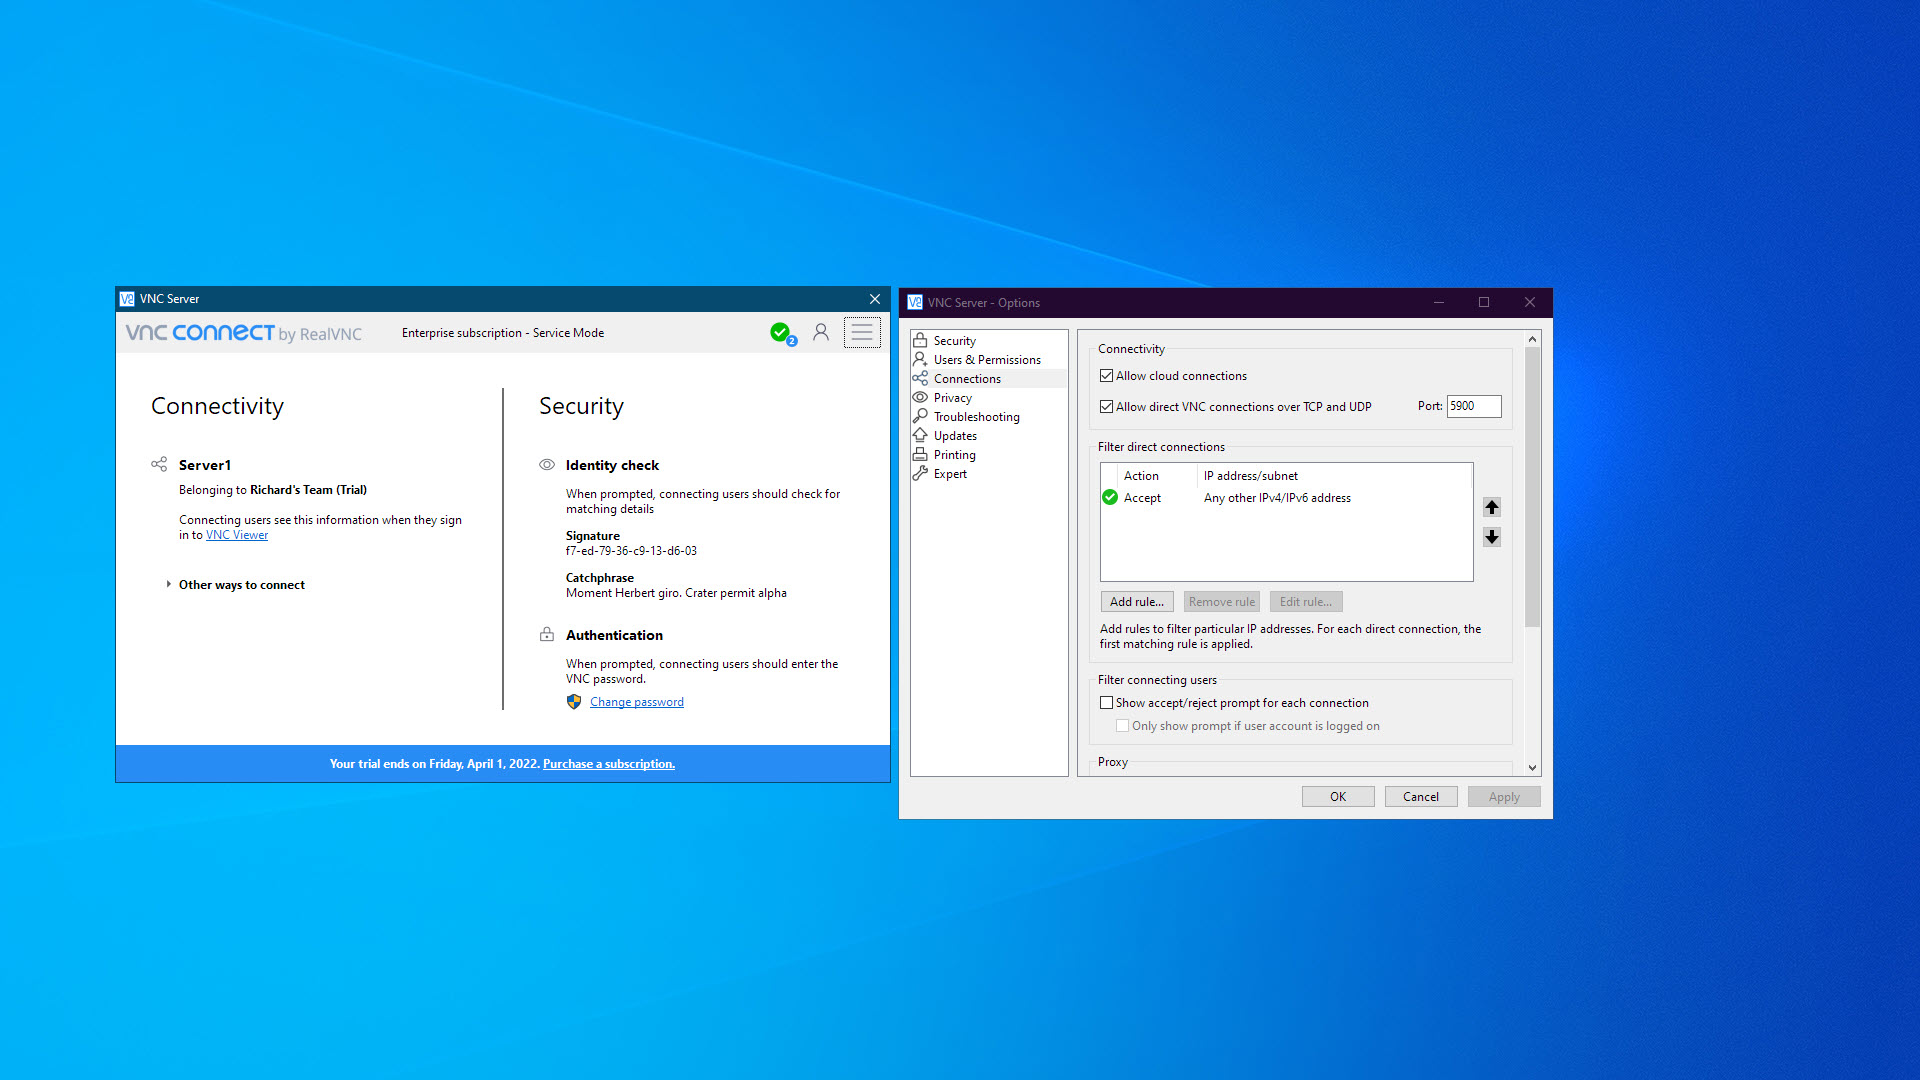Viewport: 1920px width, 1080px height.
Task: Click the catchphrase Moment Herbert giro text
Action: pyautogui.click(x=676, y=593)
